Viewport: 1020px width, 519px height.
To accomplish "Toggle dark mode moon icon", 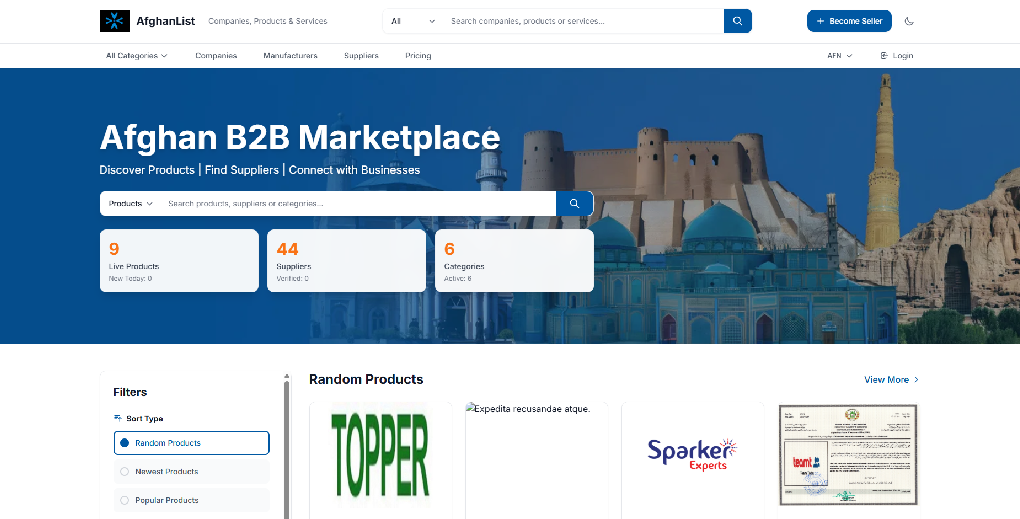I will [x=909, y=21].
